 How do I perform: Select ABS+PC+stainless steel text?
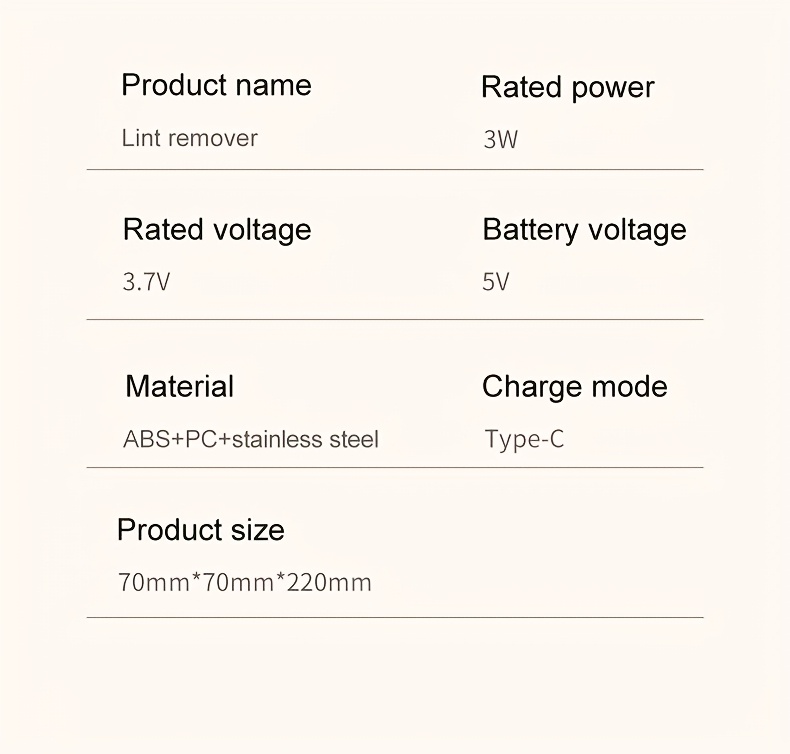click(251, 439)
